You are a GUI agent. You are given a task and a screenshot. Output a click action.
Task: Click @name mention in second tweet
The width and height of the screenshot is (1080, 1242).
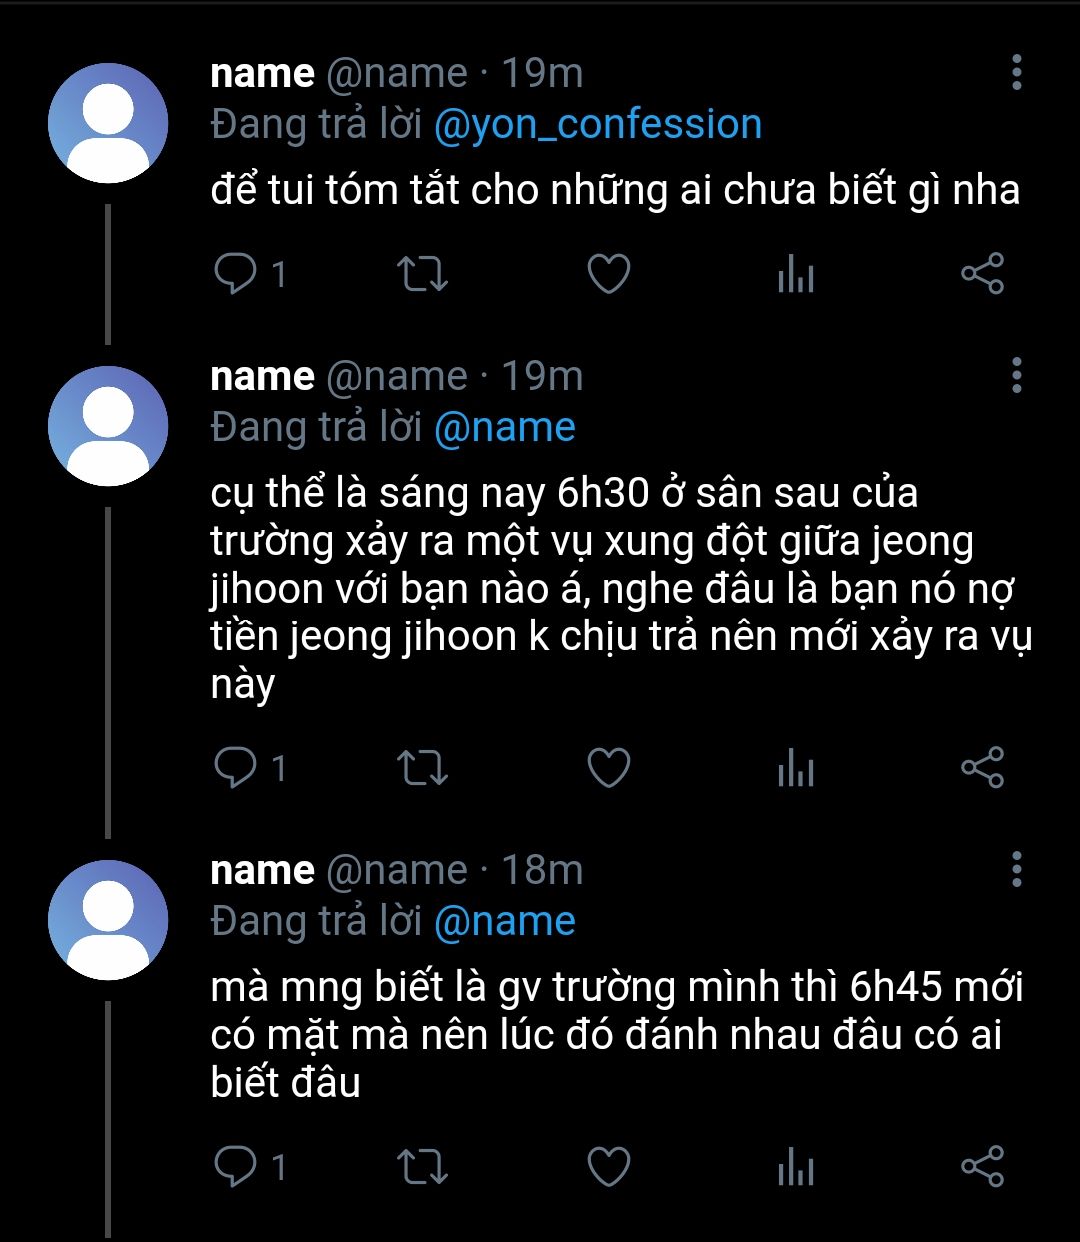point(505,428)
